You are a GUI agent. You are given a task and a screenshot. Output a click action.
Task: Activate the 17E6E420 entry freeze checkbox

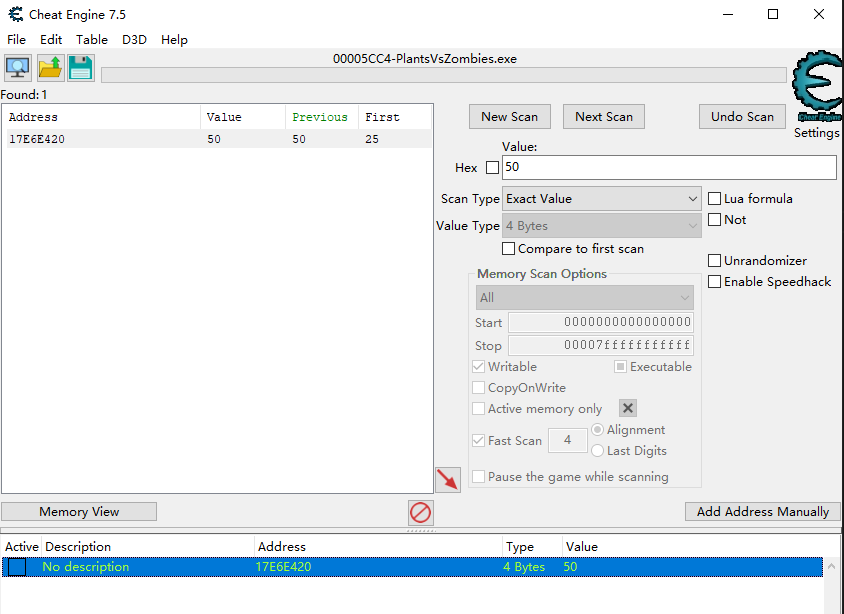point(17,567)
